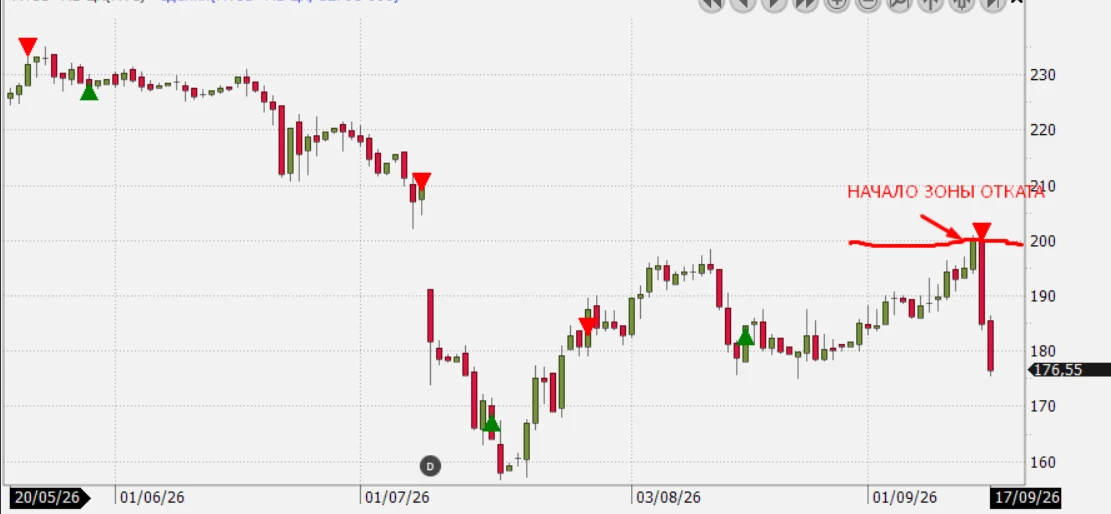1111x514 pixels.
Task: Click the 01/09/26 date on time axis
Action: click(x=906, y=498)
